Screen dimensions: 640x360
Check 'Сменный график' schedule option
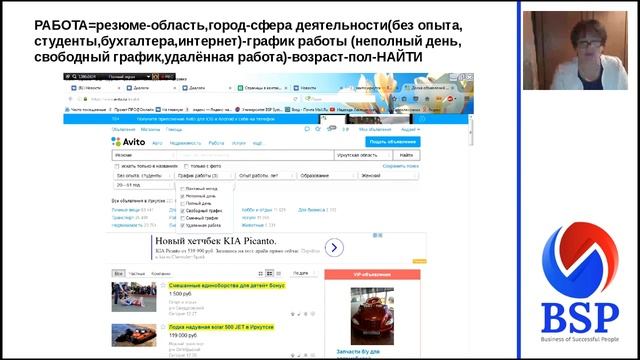tap(182, 218)
